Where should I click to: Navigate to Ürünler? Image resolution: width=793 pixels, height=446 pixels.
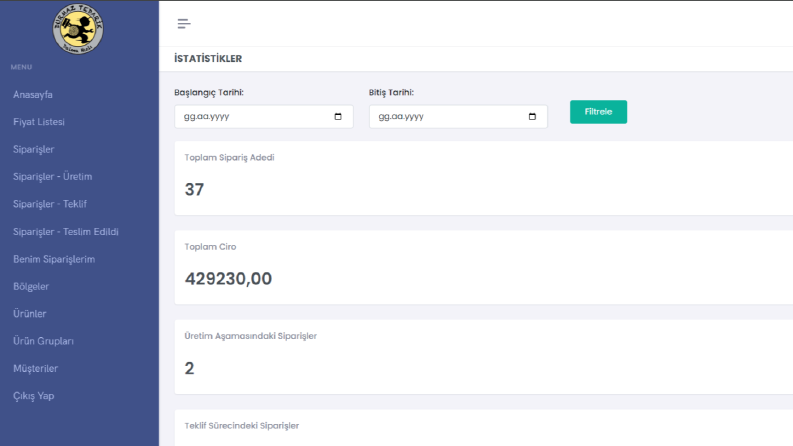pyautogui.click(x=29, y=314)
